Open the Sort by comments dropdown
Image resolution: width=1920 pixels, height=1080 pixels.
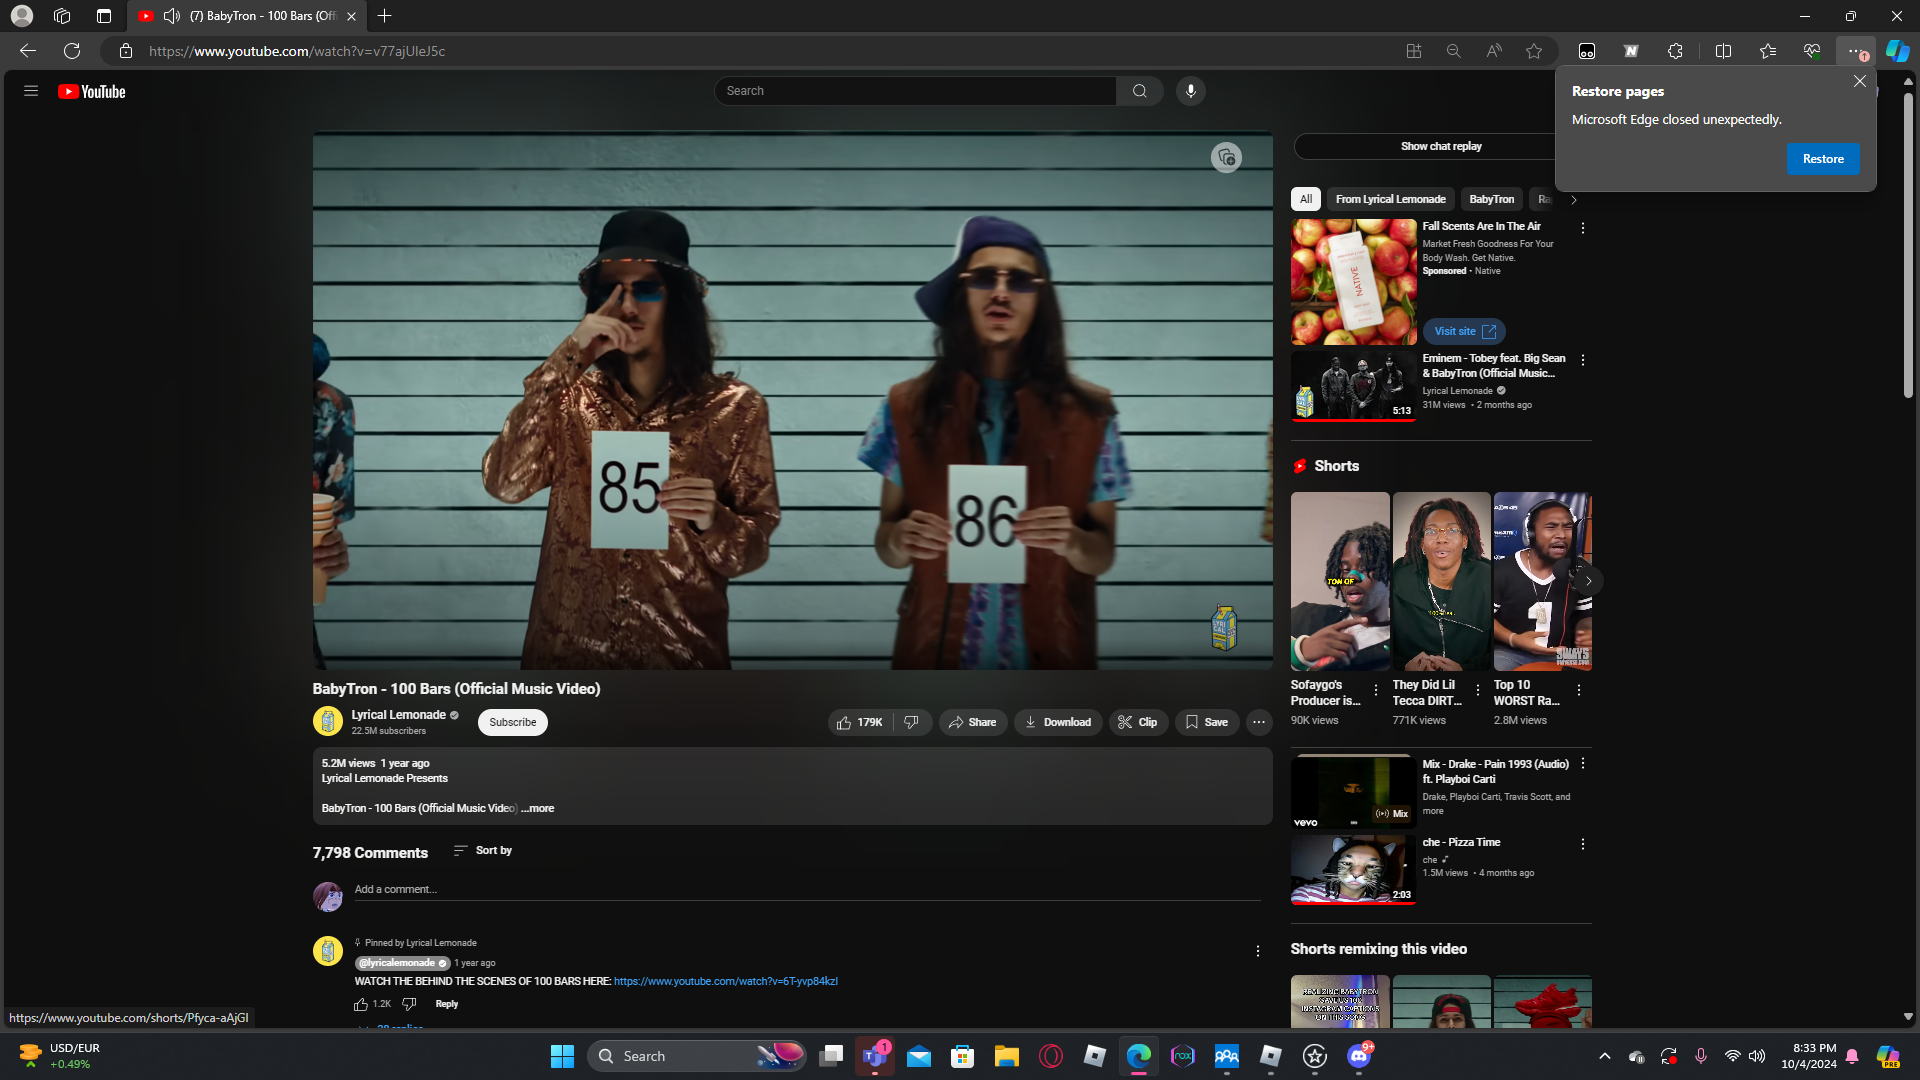[x=483, y=851]
